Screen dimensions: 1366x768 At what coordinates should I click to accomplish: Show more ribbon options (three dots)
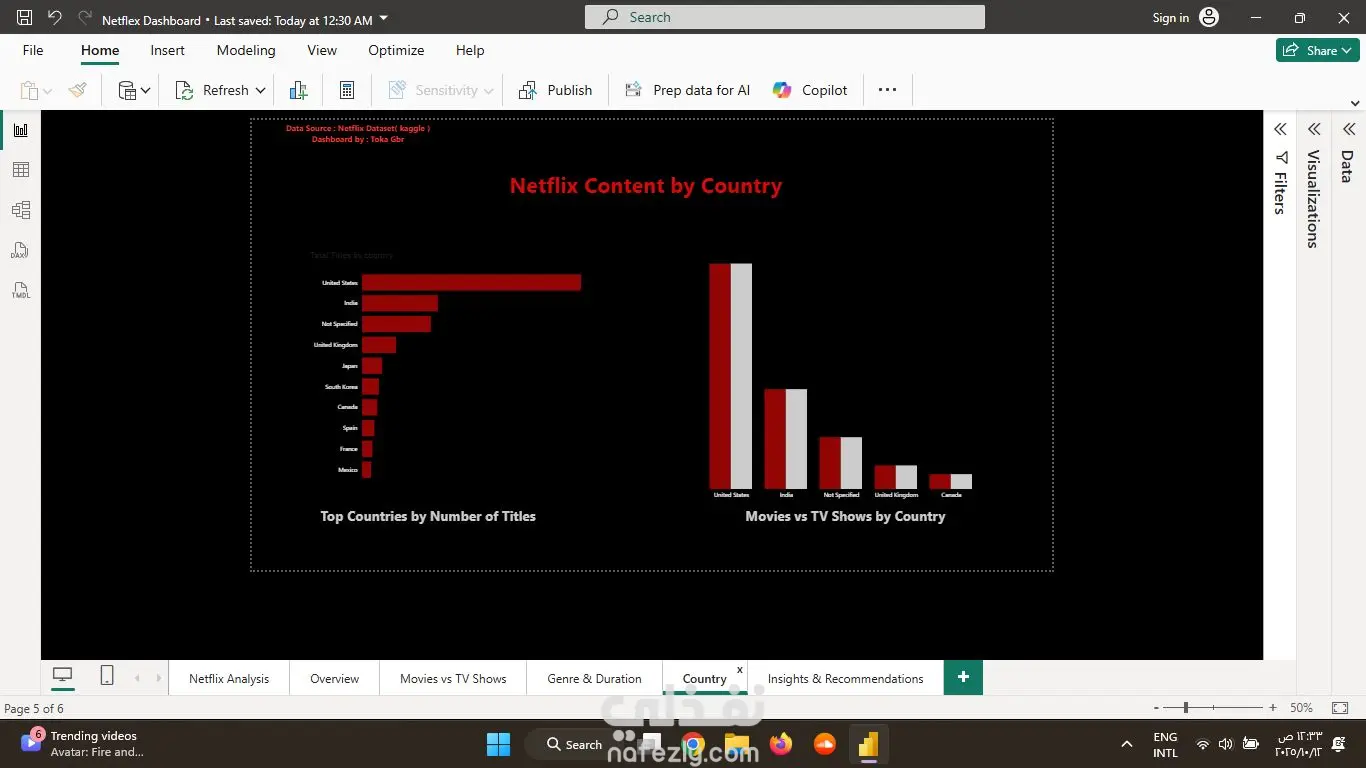tap(887, 90)
